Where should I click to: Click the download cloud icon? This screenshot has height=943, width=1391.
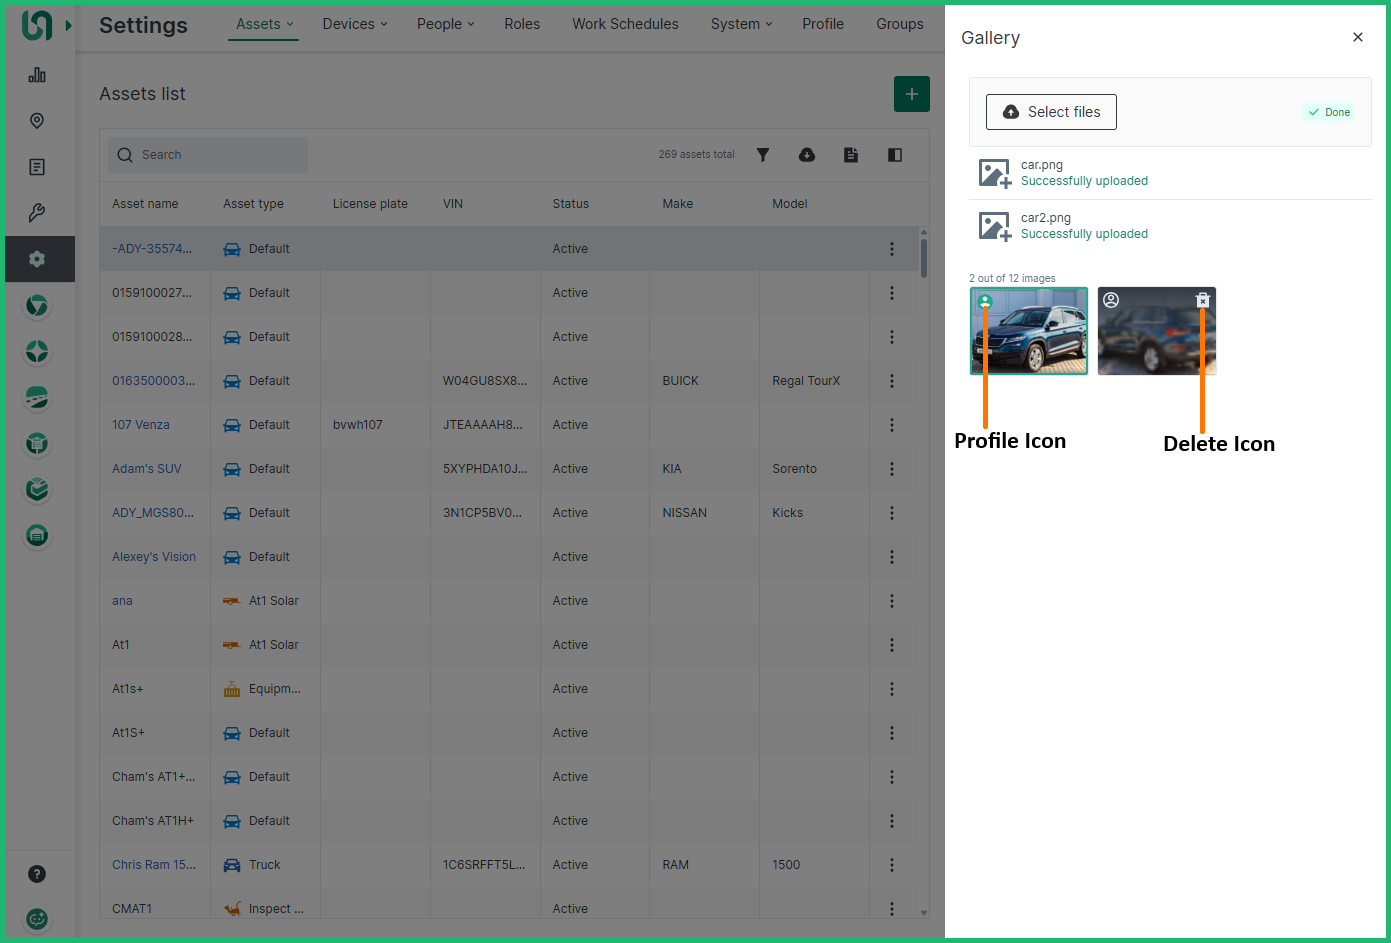[x=807, y=155]
